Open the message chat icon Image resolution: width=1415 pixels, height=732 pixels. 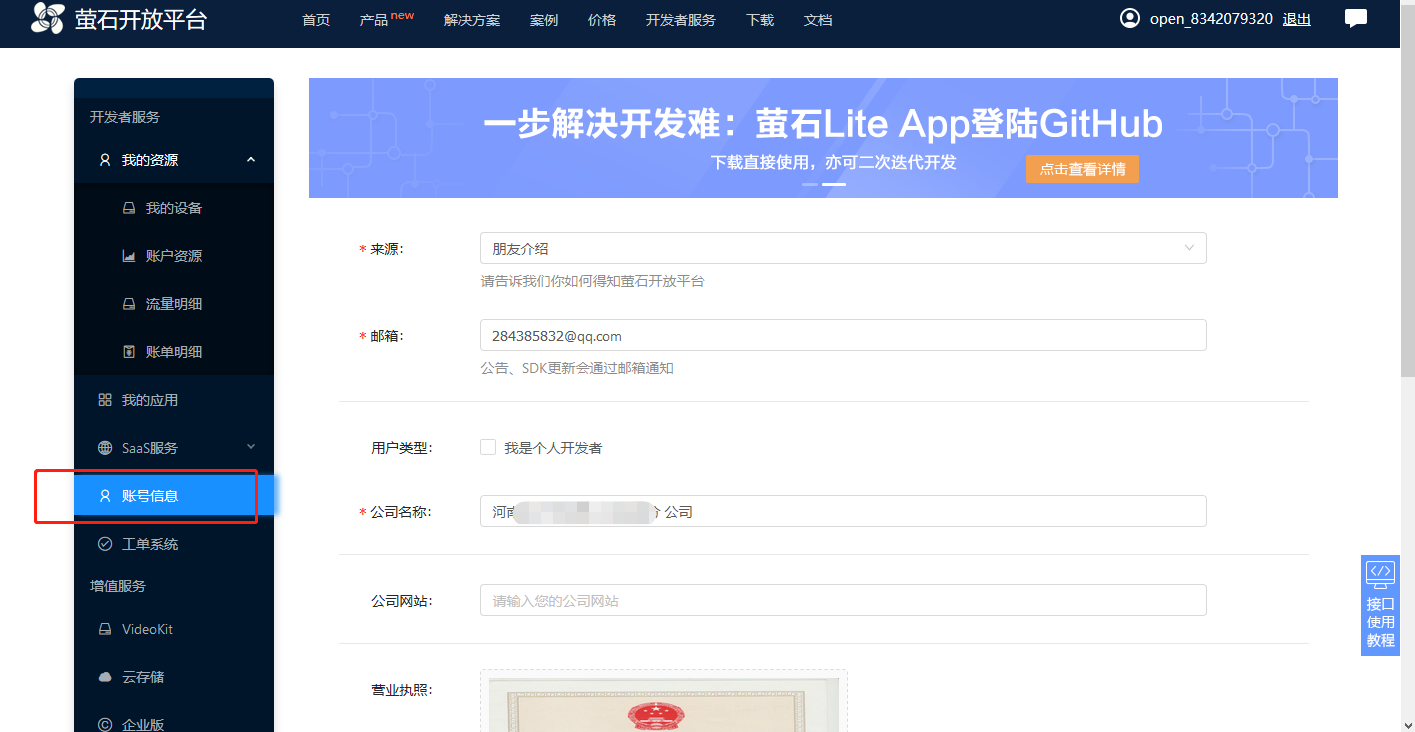click(x=1355, y=18)
